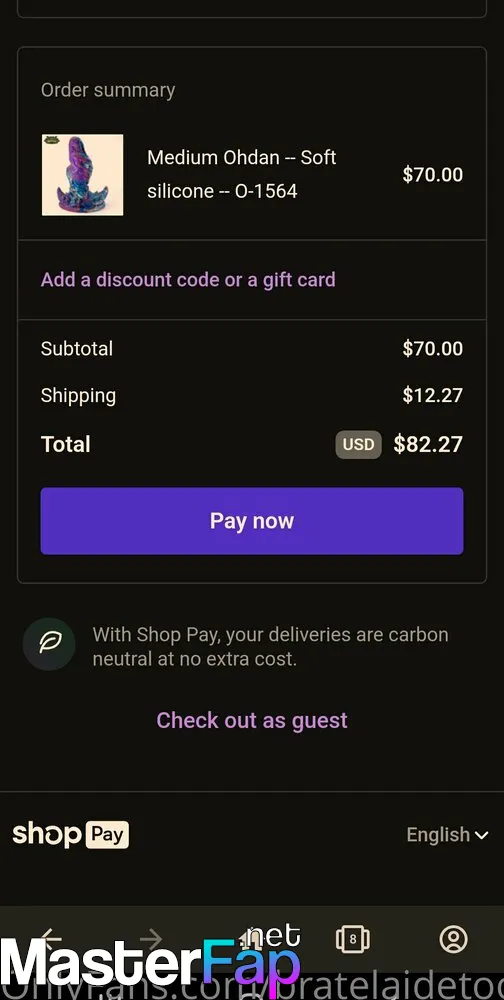
Task: Click the chevron beside English
Action: [x=482, y=835]
